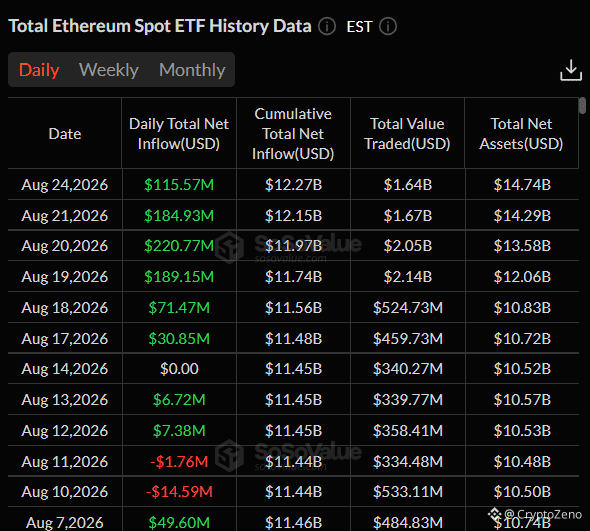Switch to the Monthly tab
This screenshot has width=590, height=531.
click(x=192, y=70)
